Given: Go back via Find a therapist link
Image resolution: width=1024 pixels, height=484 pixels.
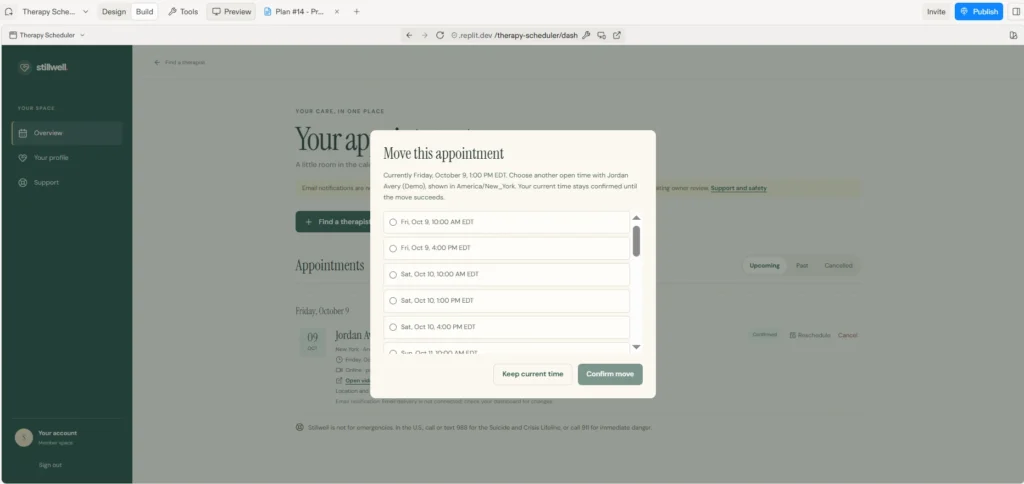Looking at the screenshot, I should coord(180,63).
